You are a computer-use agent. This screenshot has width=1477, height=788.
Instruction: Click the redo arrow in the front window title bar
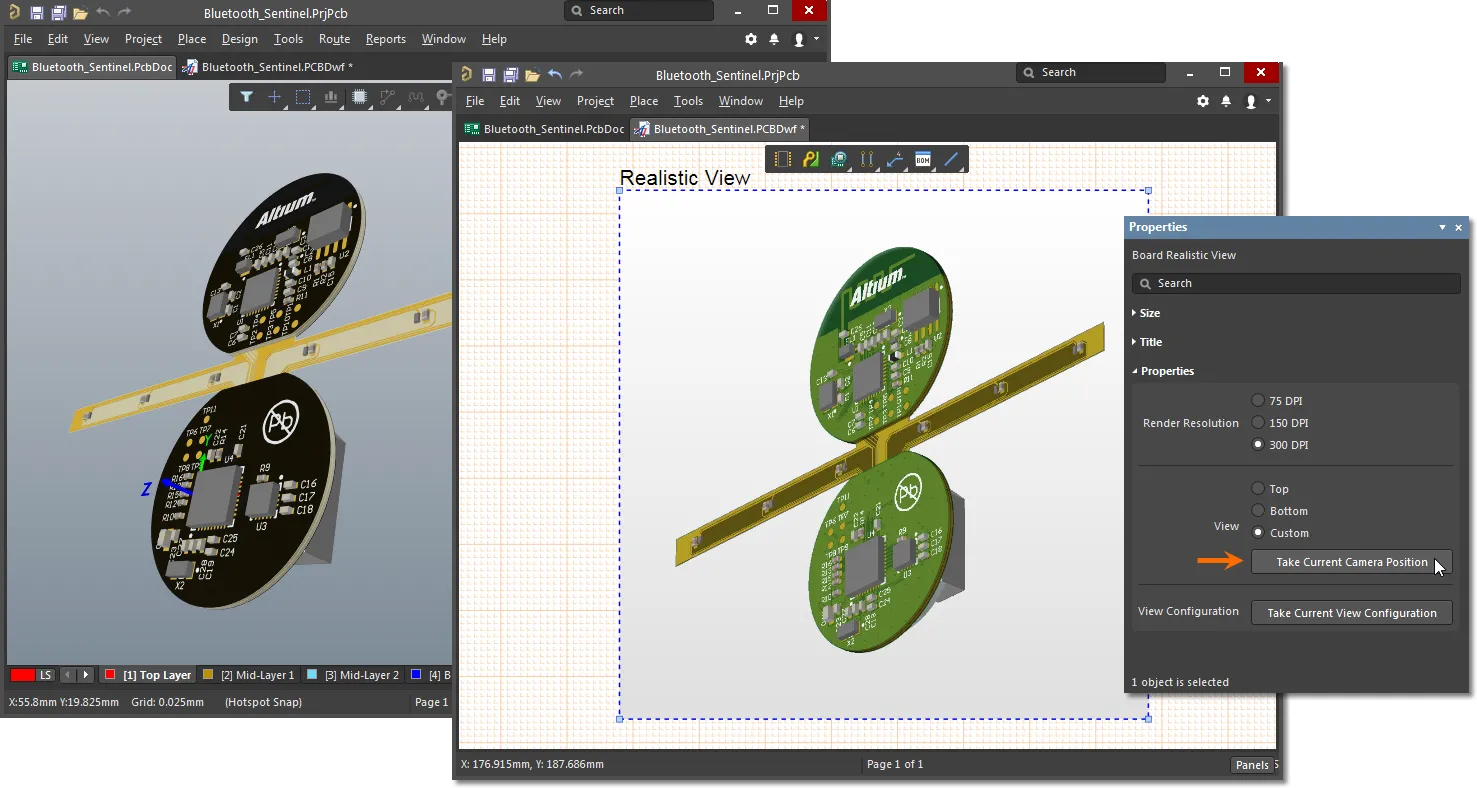click(x=577, y=75)
